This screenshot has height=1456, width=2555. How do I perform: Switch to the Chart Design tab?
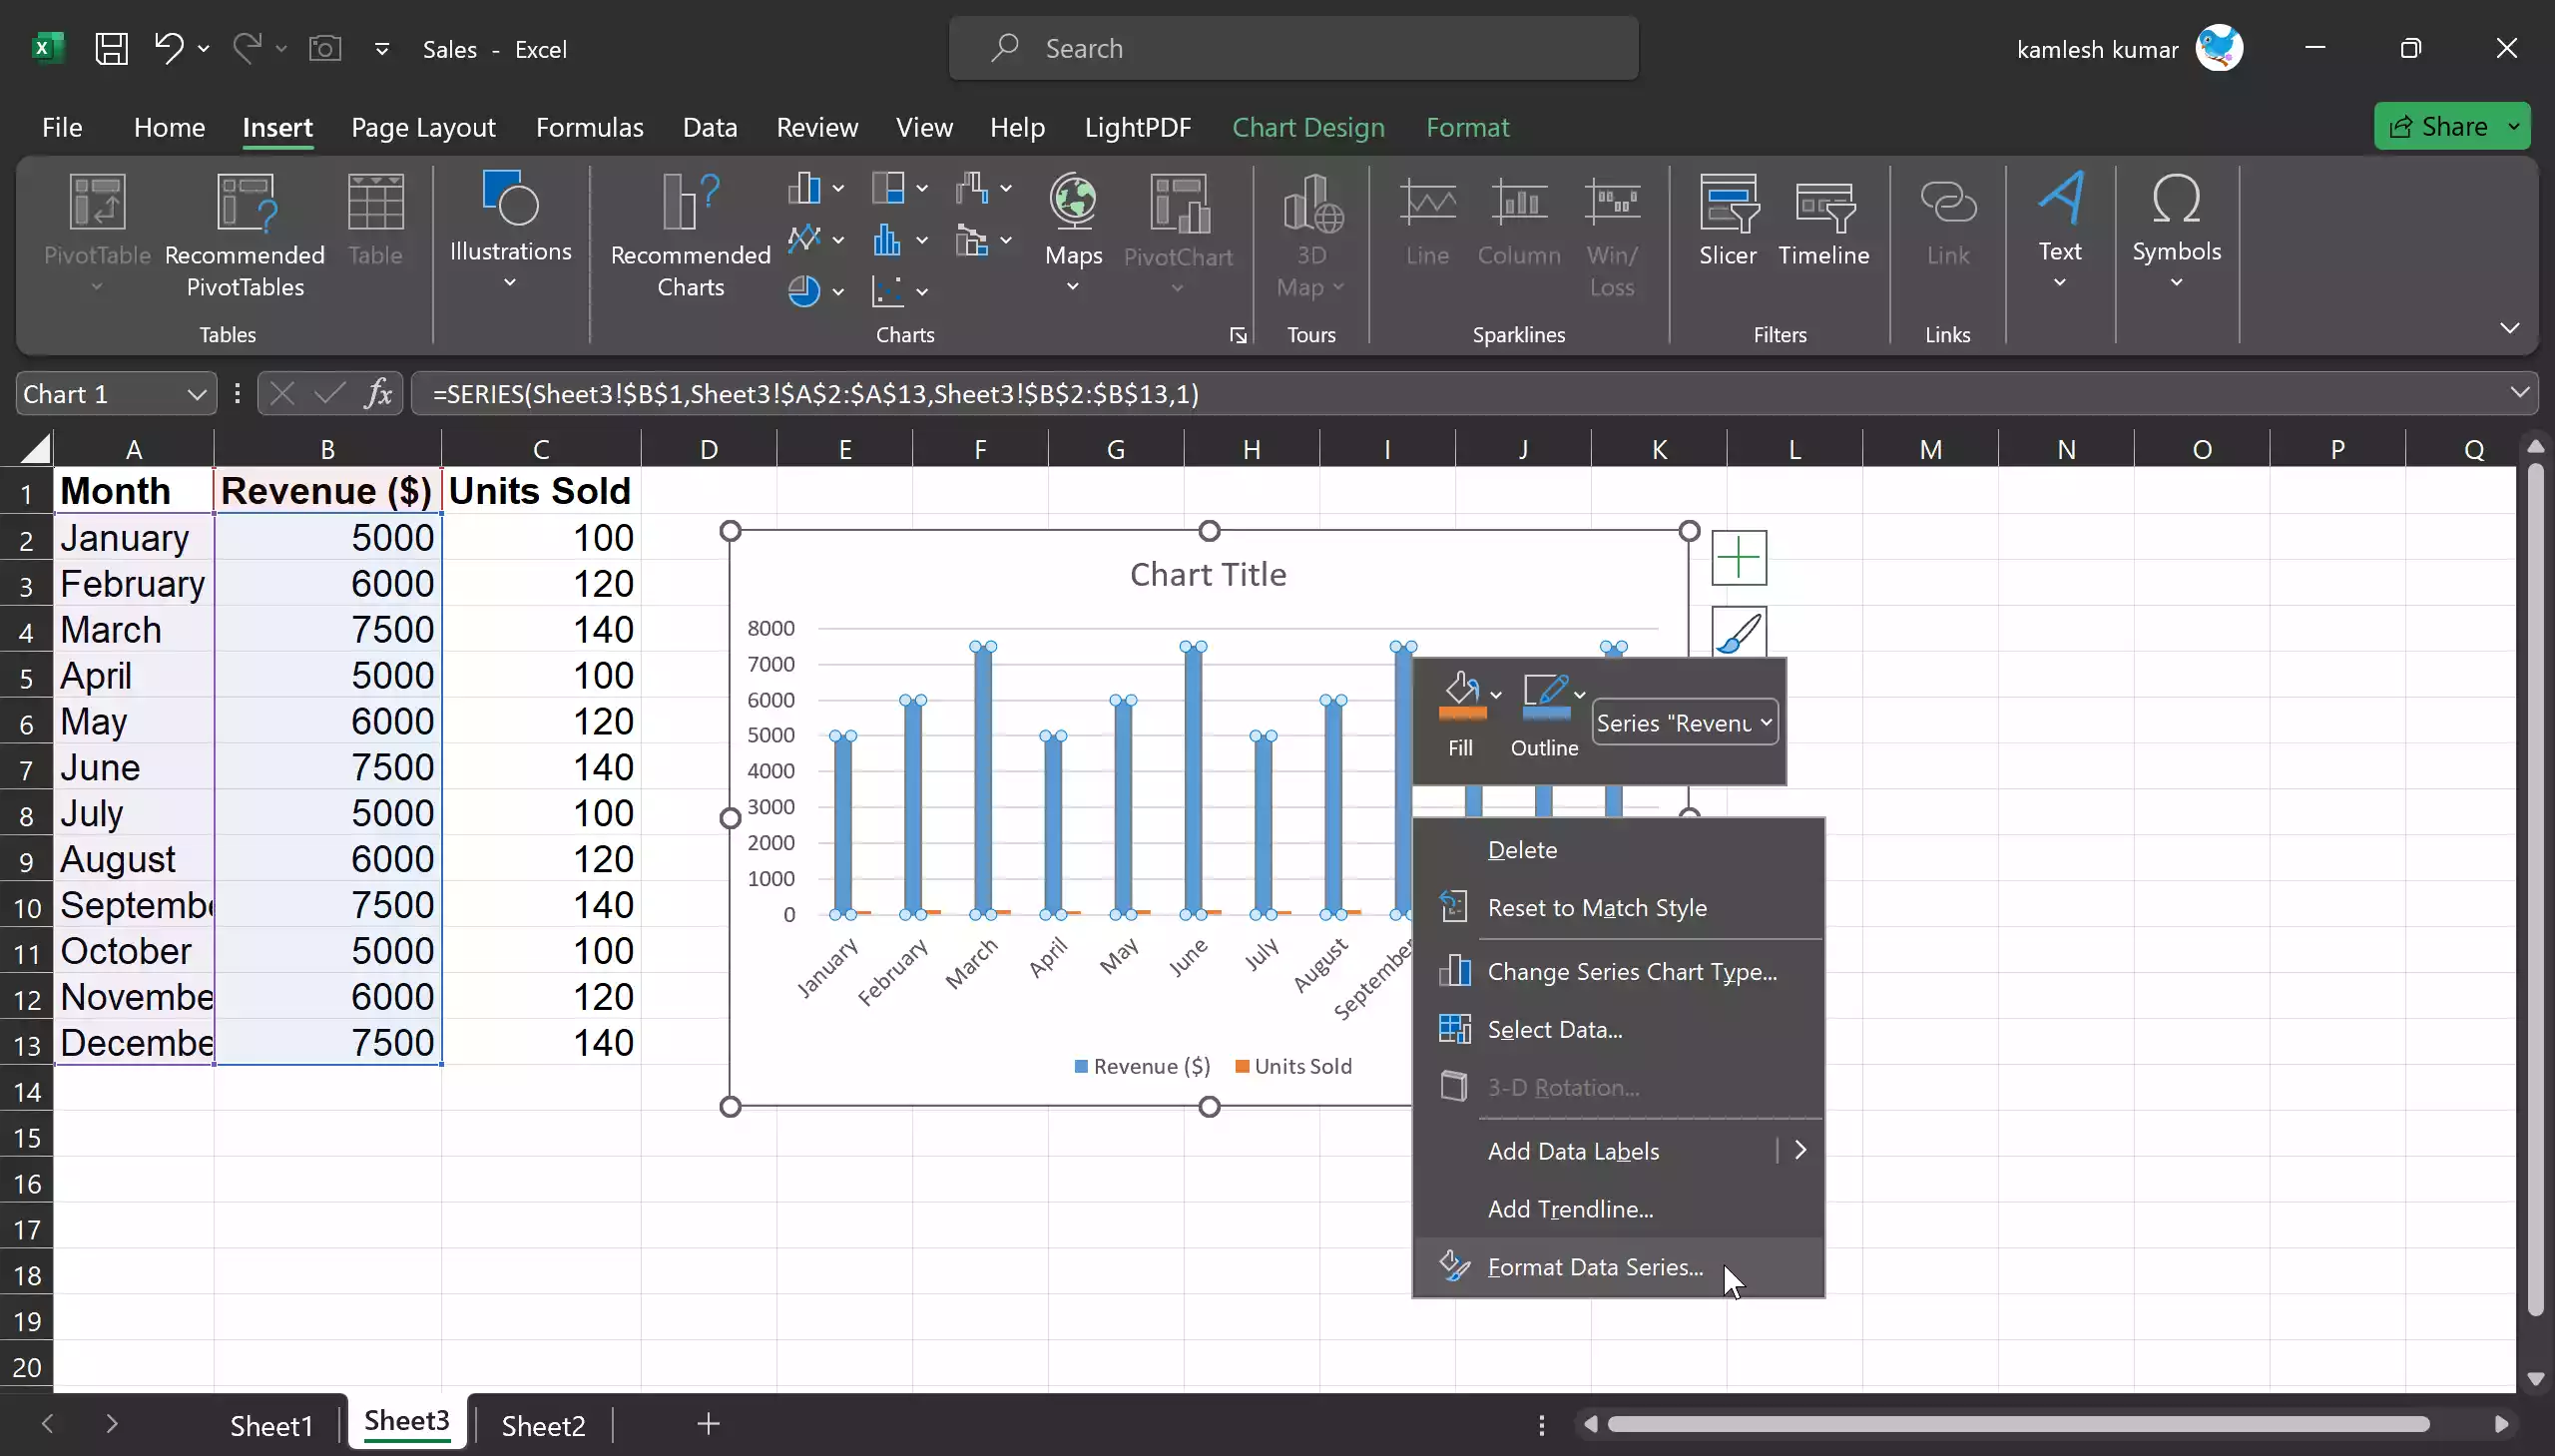(1307, 127)
